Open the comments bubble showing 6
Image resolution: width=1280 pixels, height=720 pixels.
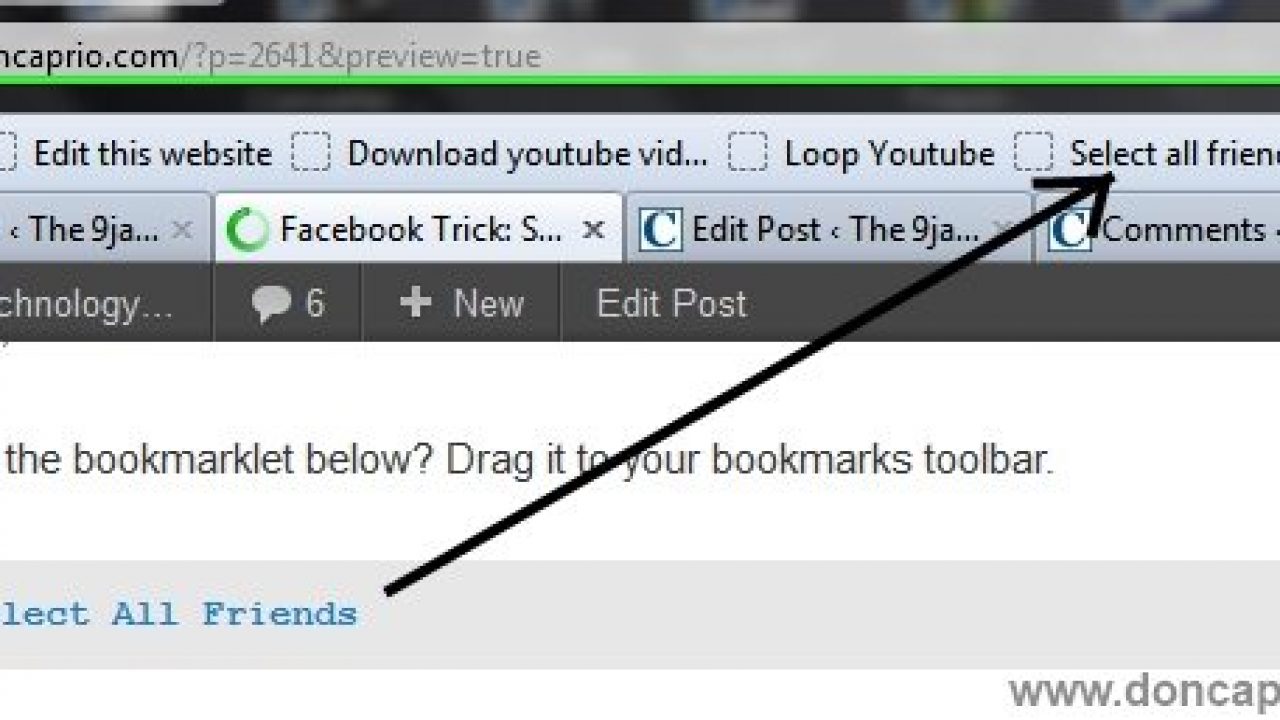click(288, 303)
